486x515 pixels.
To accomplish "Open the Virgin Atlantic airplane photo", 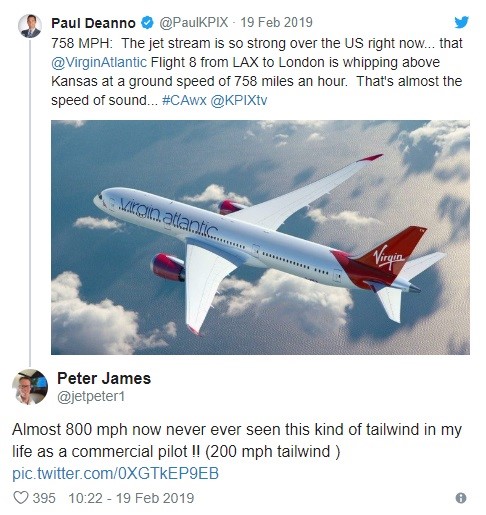I will pyautogui.click(x=260, y=237).
